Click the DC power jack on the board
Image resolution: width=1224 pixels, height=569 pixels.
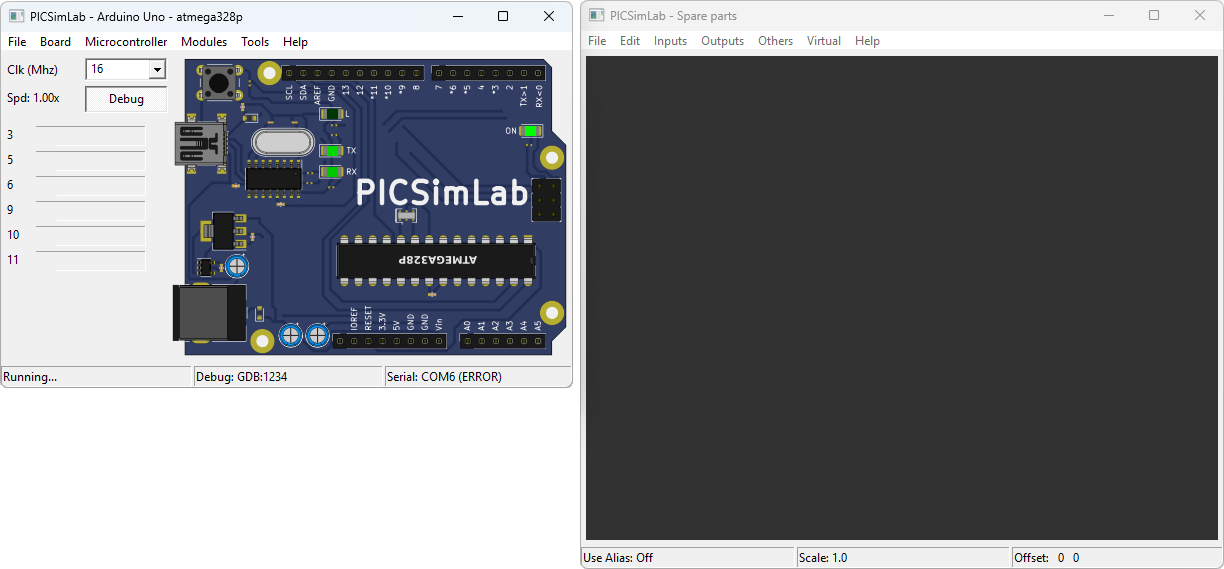click(x=209, y=312)
